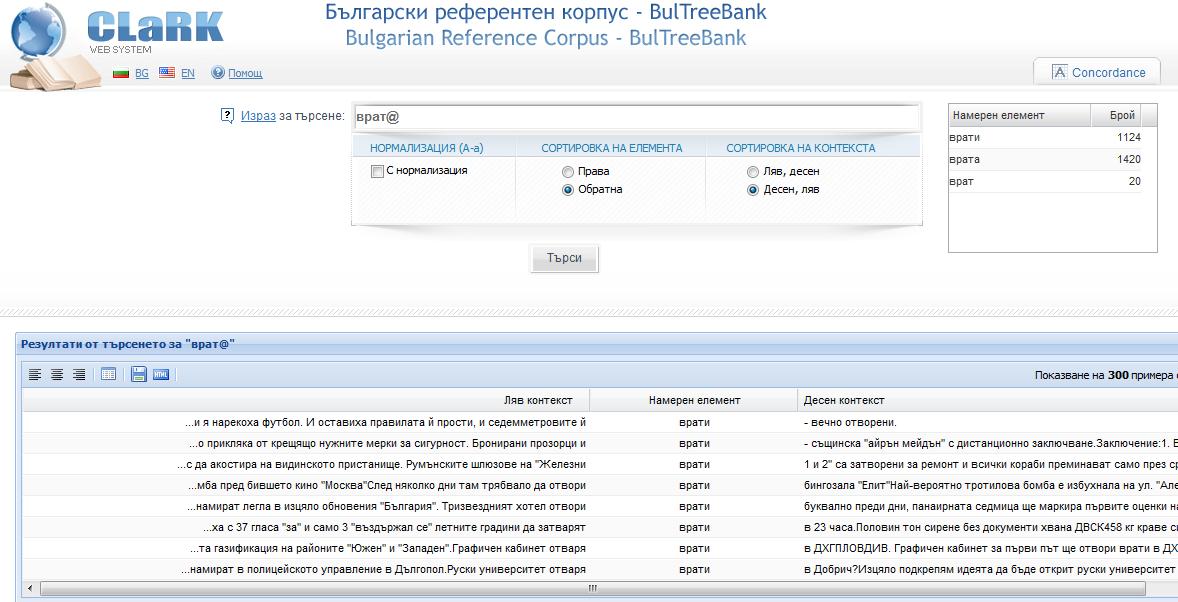1178x602 pixels.
Task: Center-align the results text
Action: [x=56, y=374]
